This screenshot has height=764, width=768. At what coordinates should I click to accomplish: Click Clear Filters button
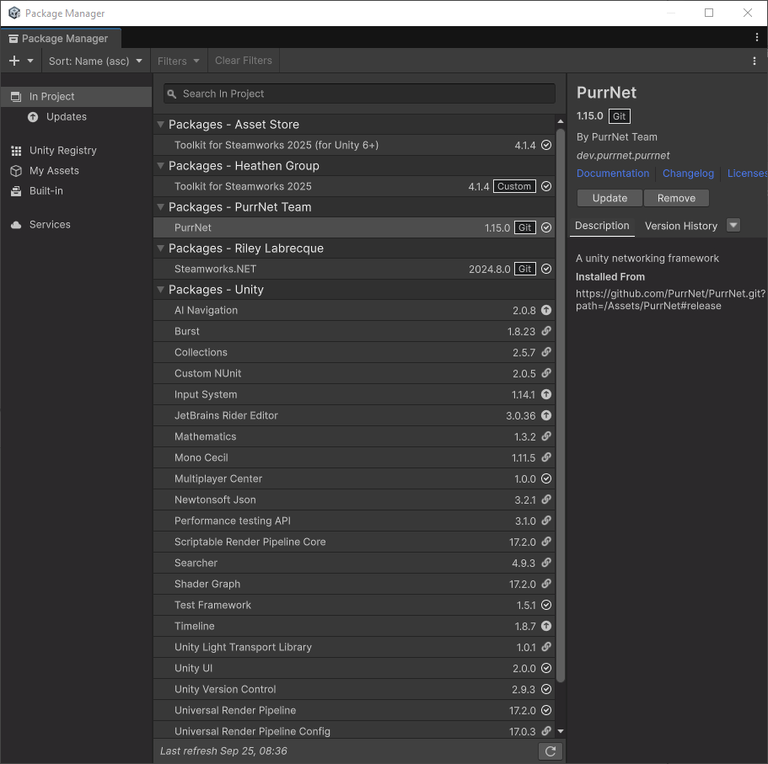[x=243, y=61]
